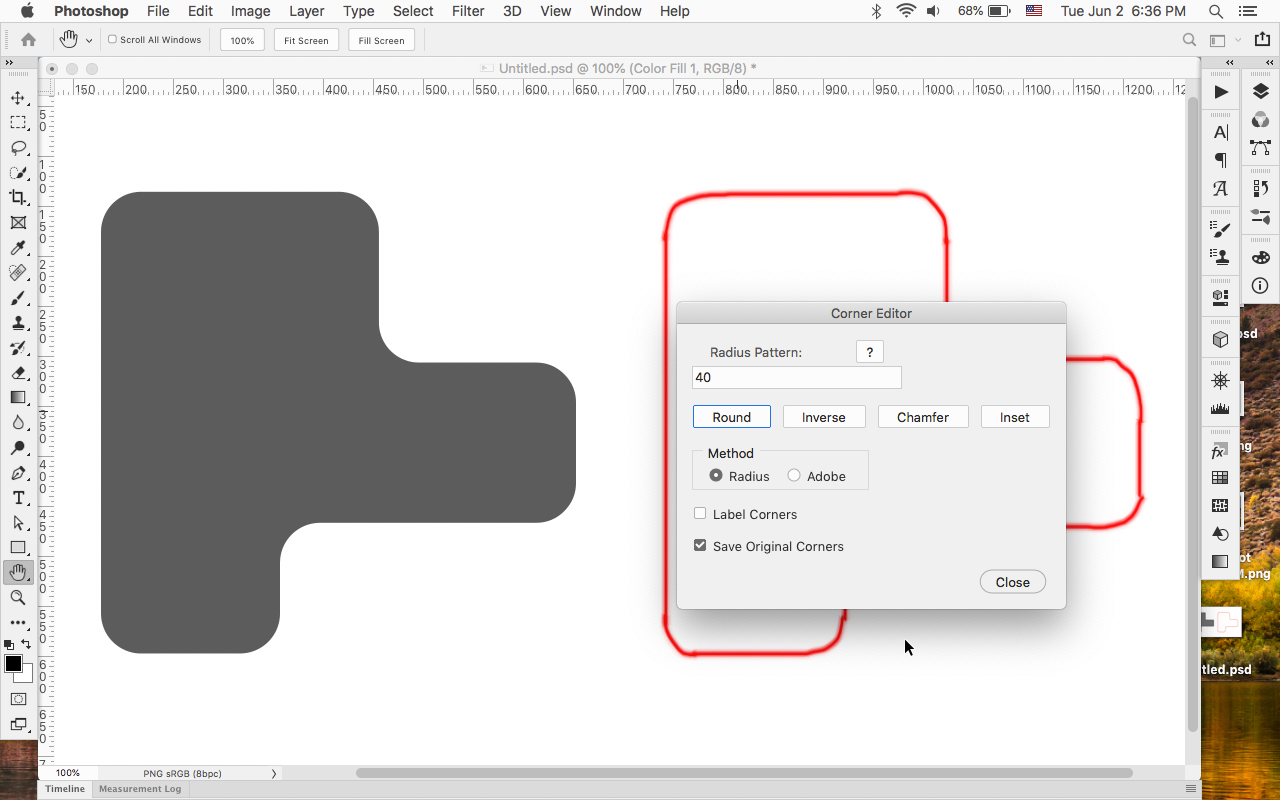1280x800 pixels.
Task: Open the Layers panel from the right sidebar
Action: 1259,92
